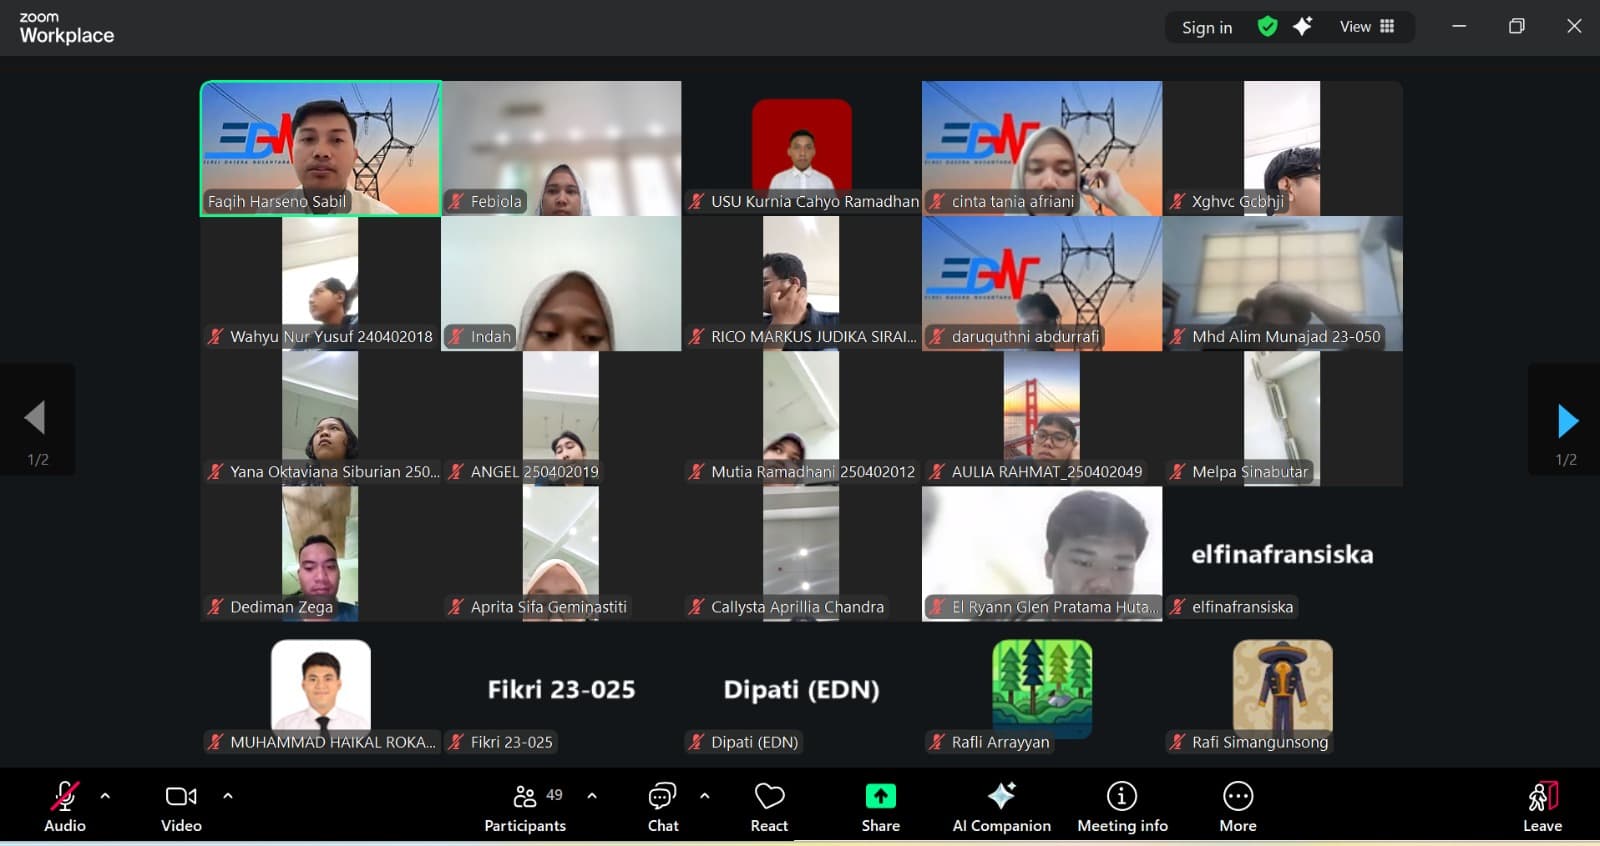Select Rafli Arrayyan's forest avatar tile
Screen dimensions: 1600x846
1042,689
